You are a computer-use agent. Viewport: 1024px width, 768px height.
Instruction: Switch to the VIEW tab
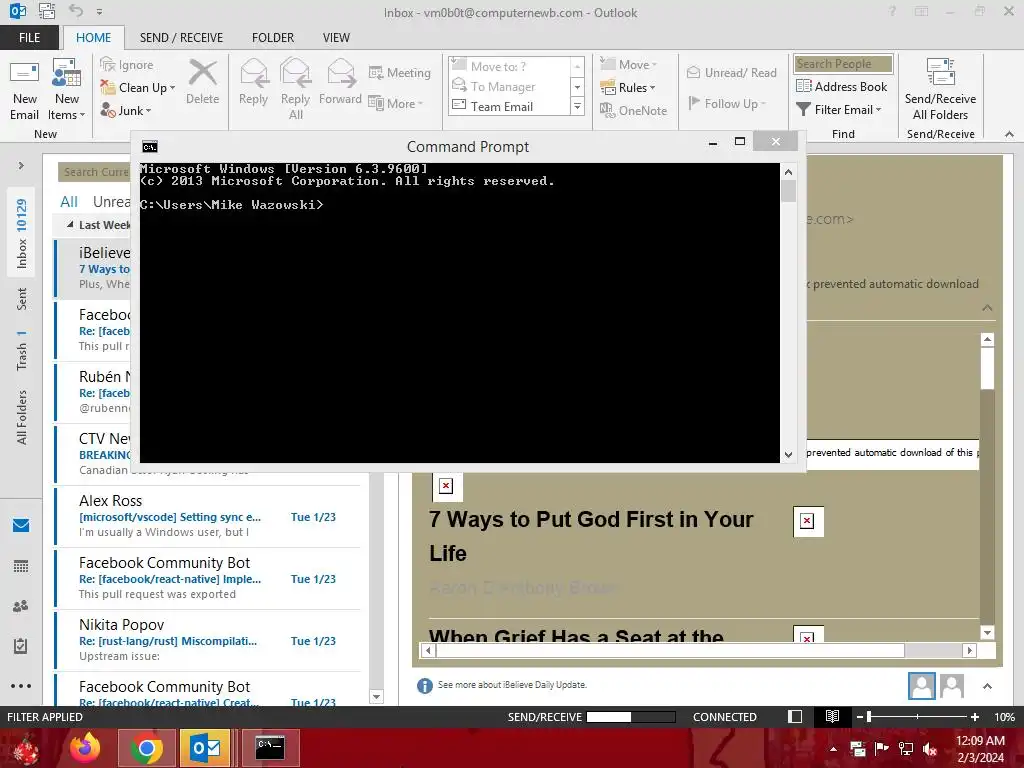point(336,37)
